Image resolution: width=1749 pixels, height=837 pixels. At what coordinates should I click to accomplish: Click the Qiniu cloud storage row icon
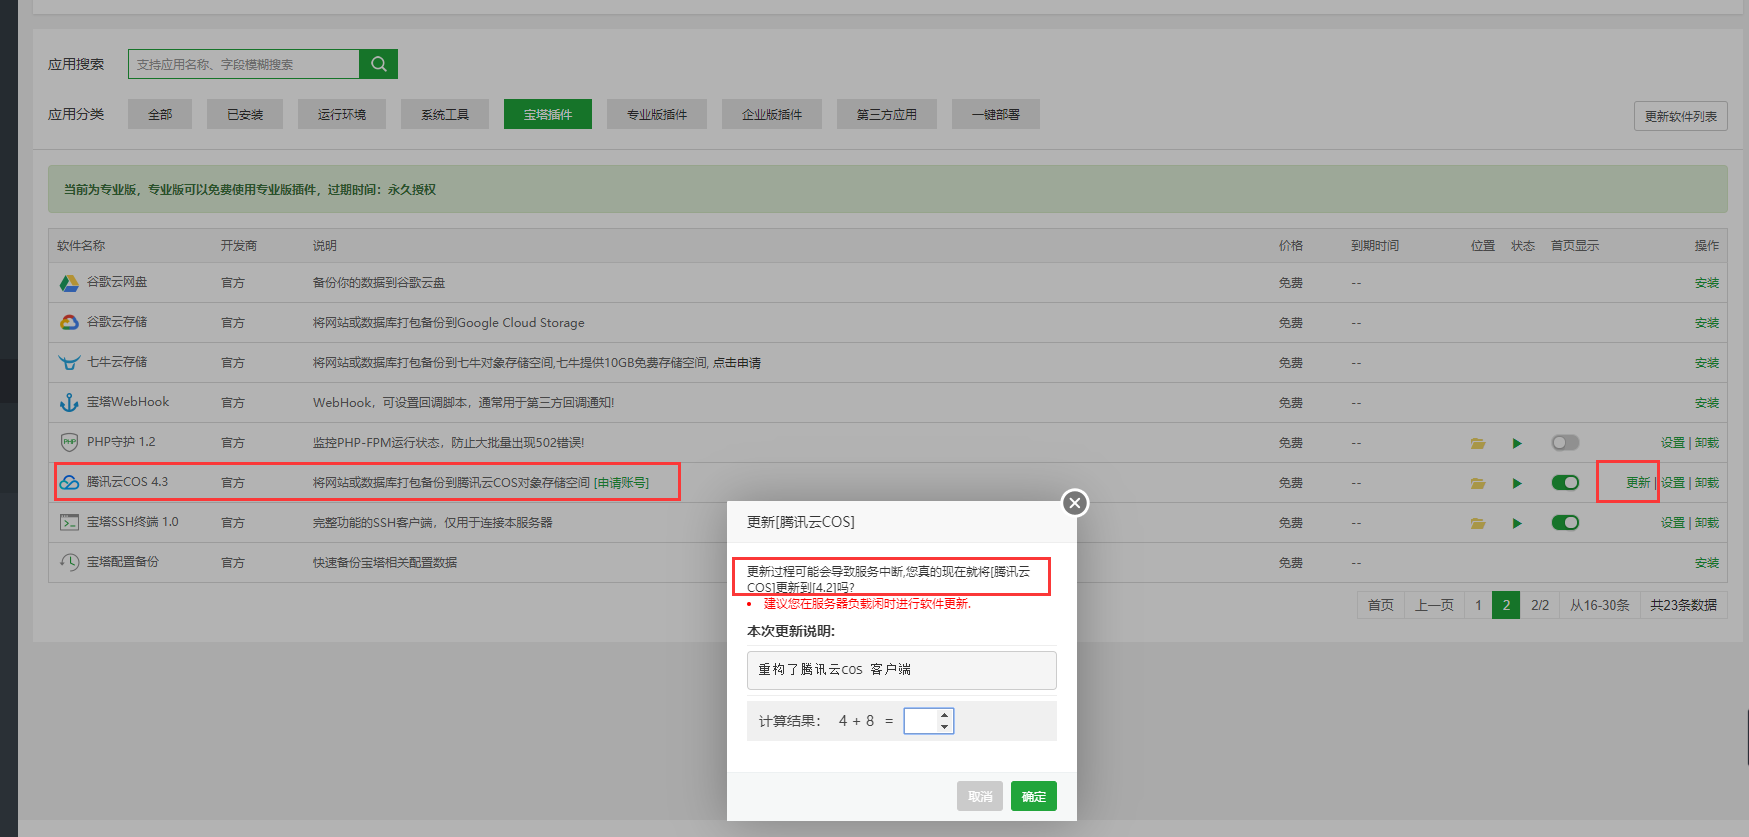pyautogui.click(x=69, y=362)
